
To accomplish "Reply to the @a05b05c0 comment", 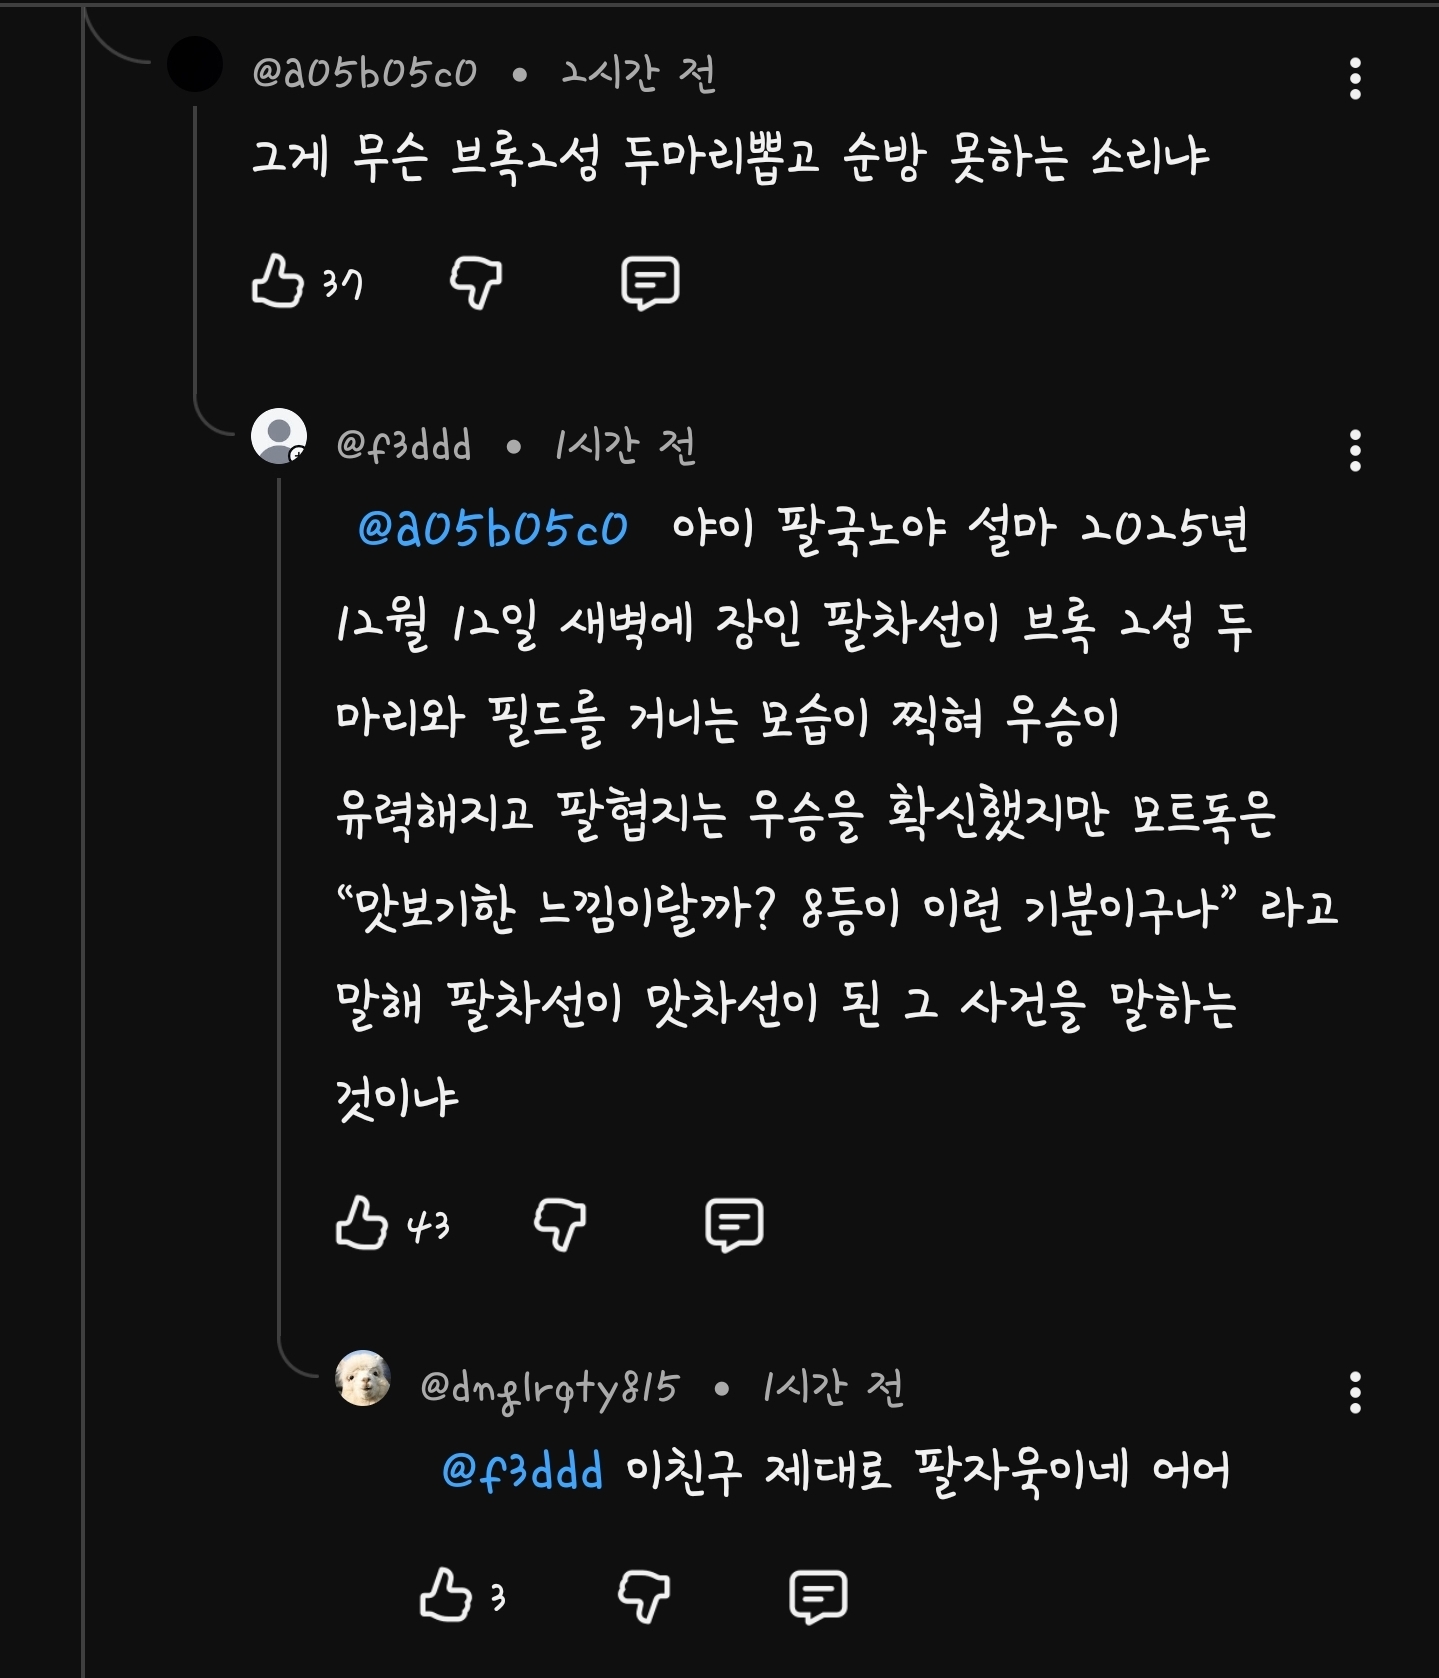I will (650, 282).
